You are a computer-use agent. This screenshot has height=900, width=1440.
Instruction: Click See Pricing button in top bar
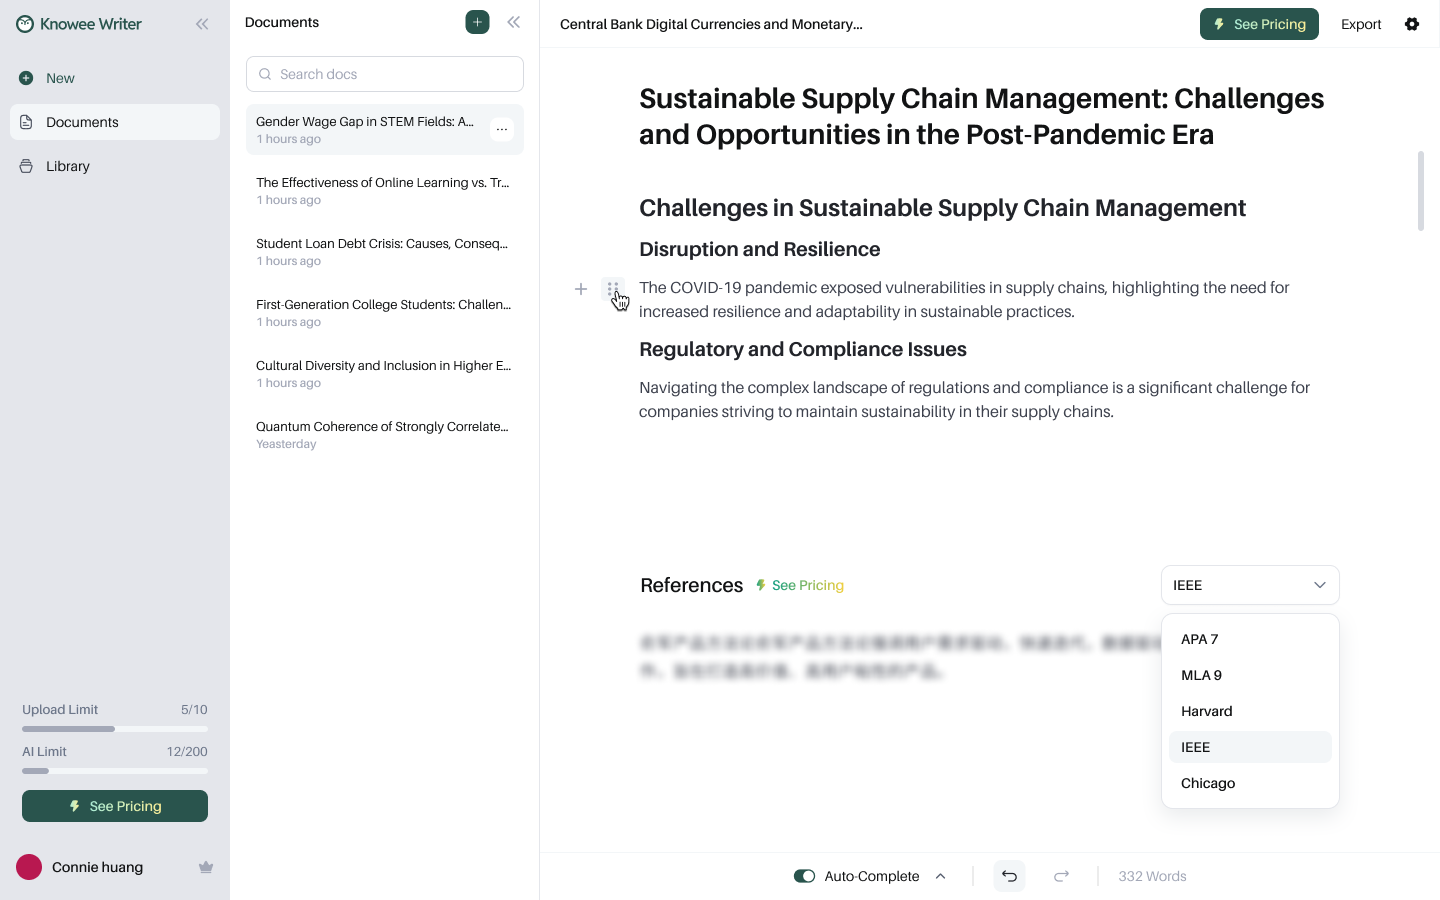click(x=1259, y=24)
